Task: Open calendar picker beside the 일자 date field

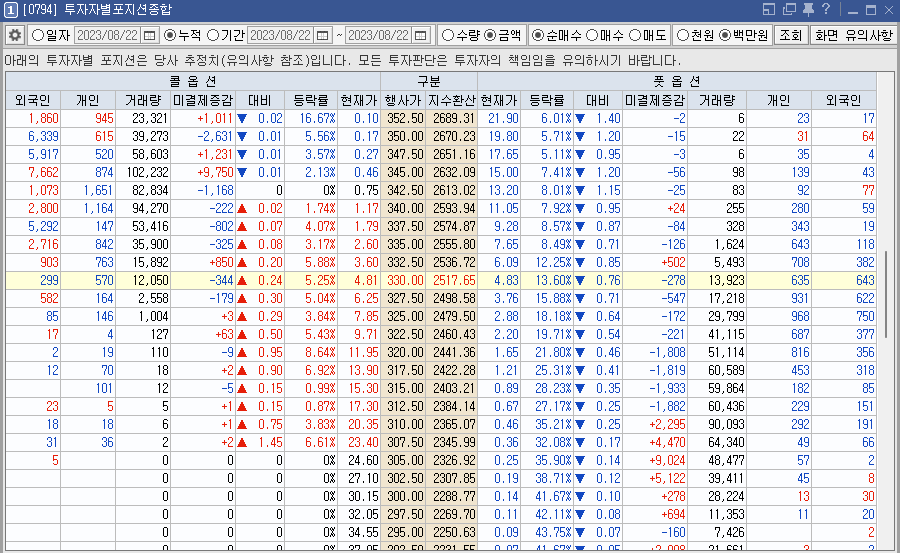Action: [149, 36]
